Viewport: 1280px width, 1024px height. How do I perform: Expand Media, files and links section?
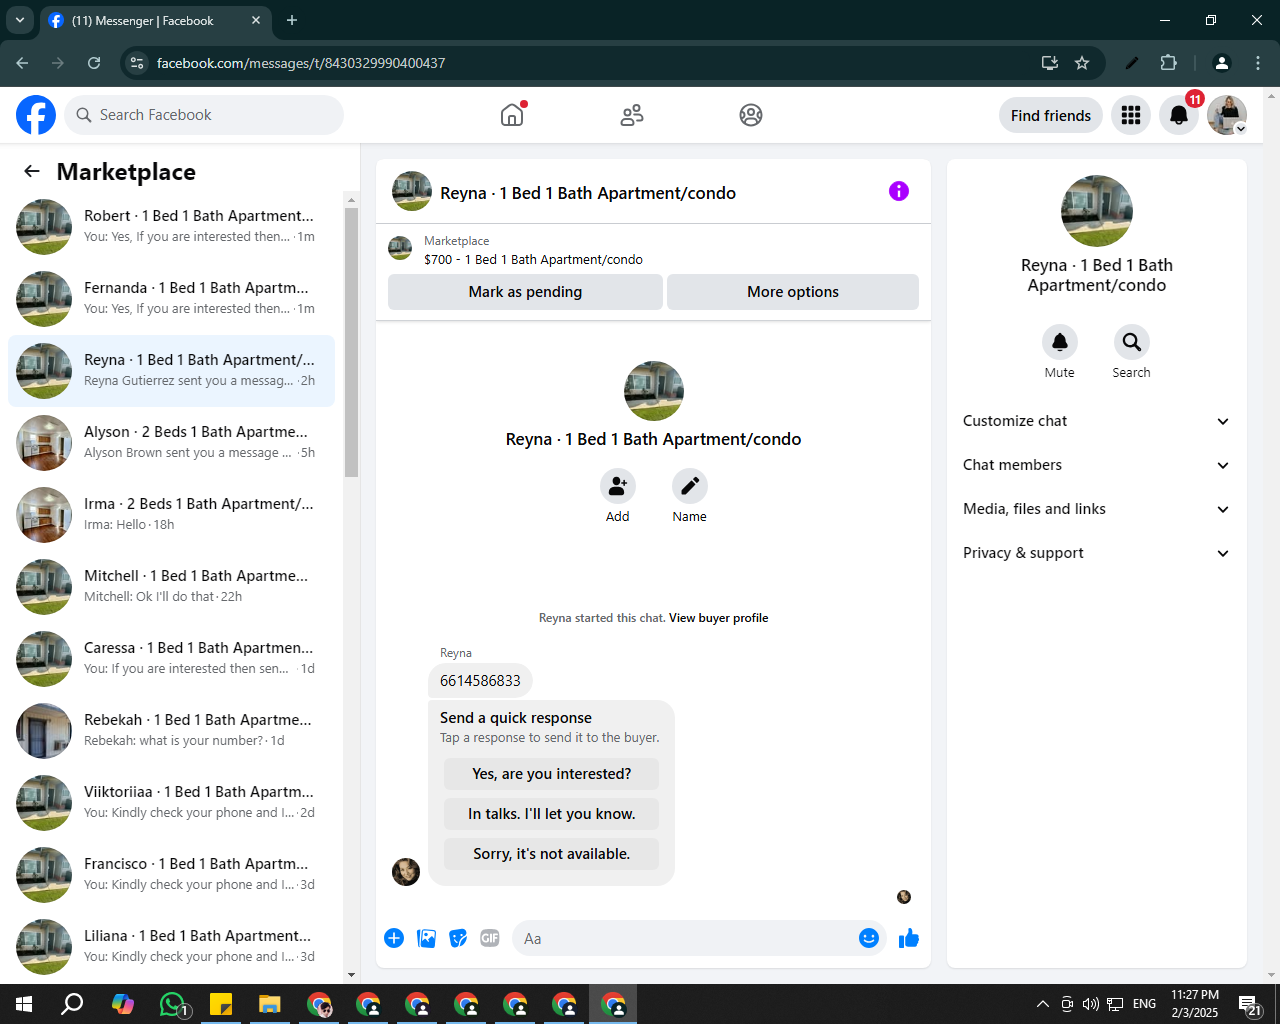pyautogui.click(x=1097, y=509)
